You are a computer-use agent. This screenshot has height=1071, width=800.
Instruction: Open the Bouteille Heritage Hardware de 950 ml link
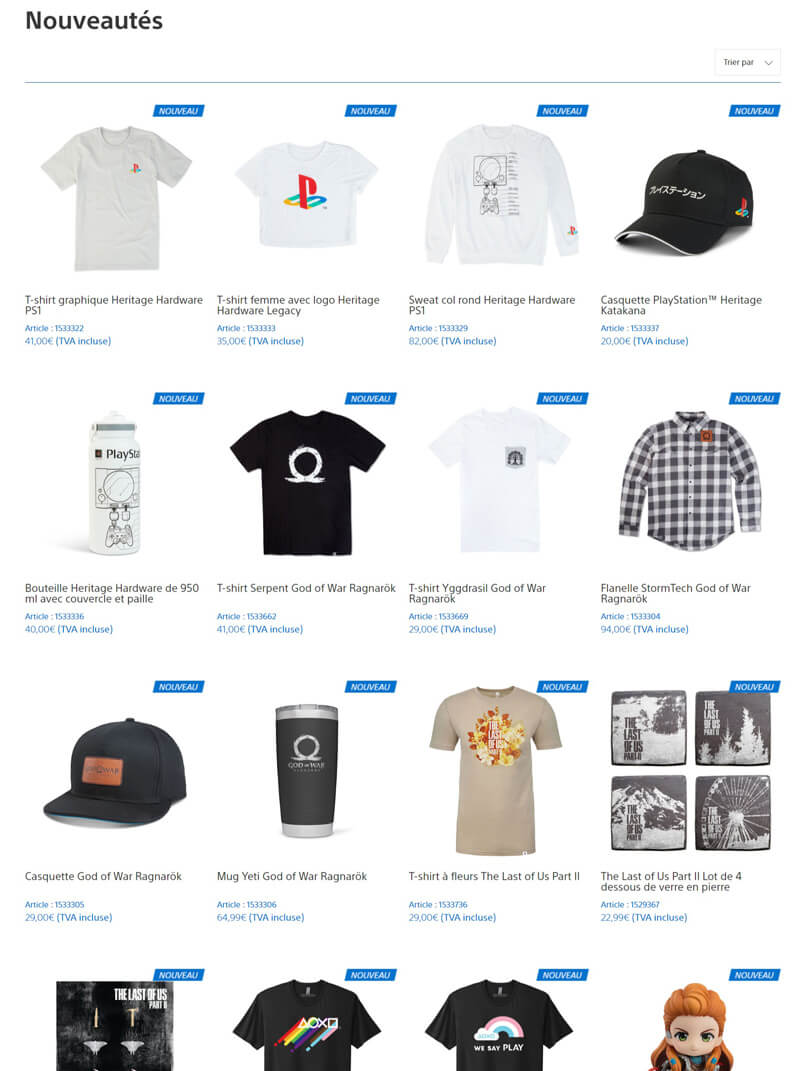[112, 594]
